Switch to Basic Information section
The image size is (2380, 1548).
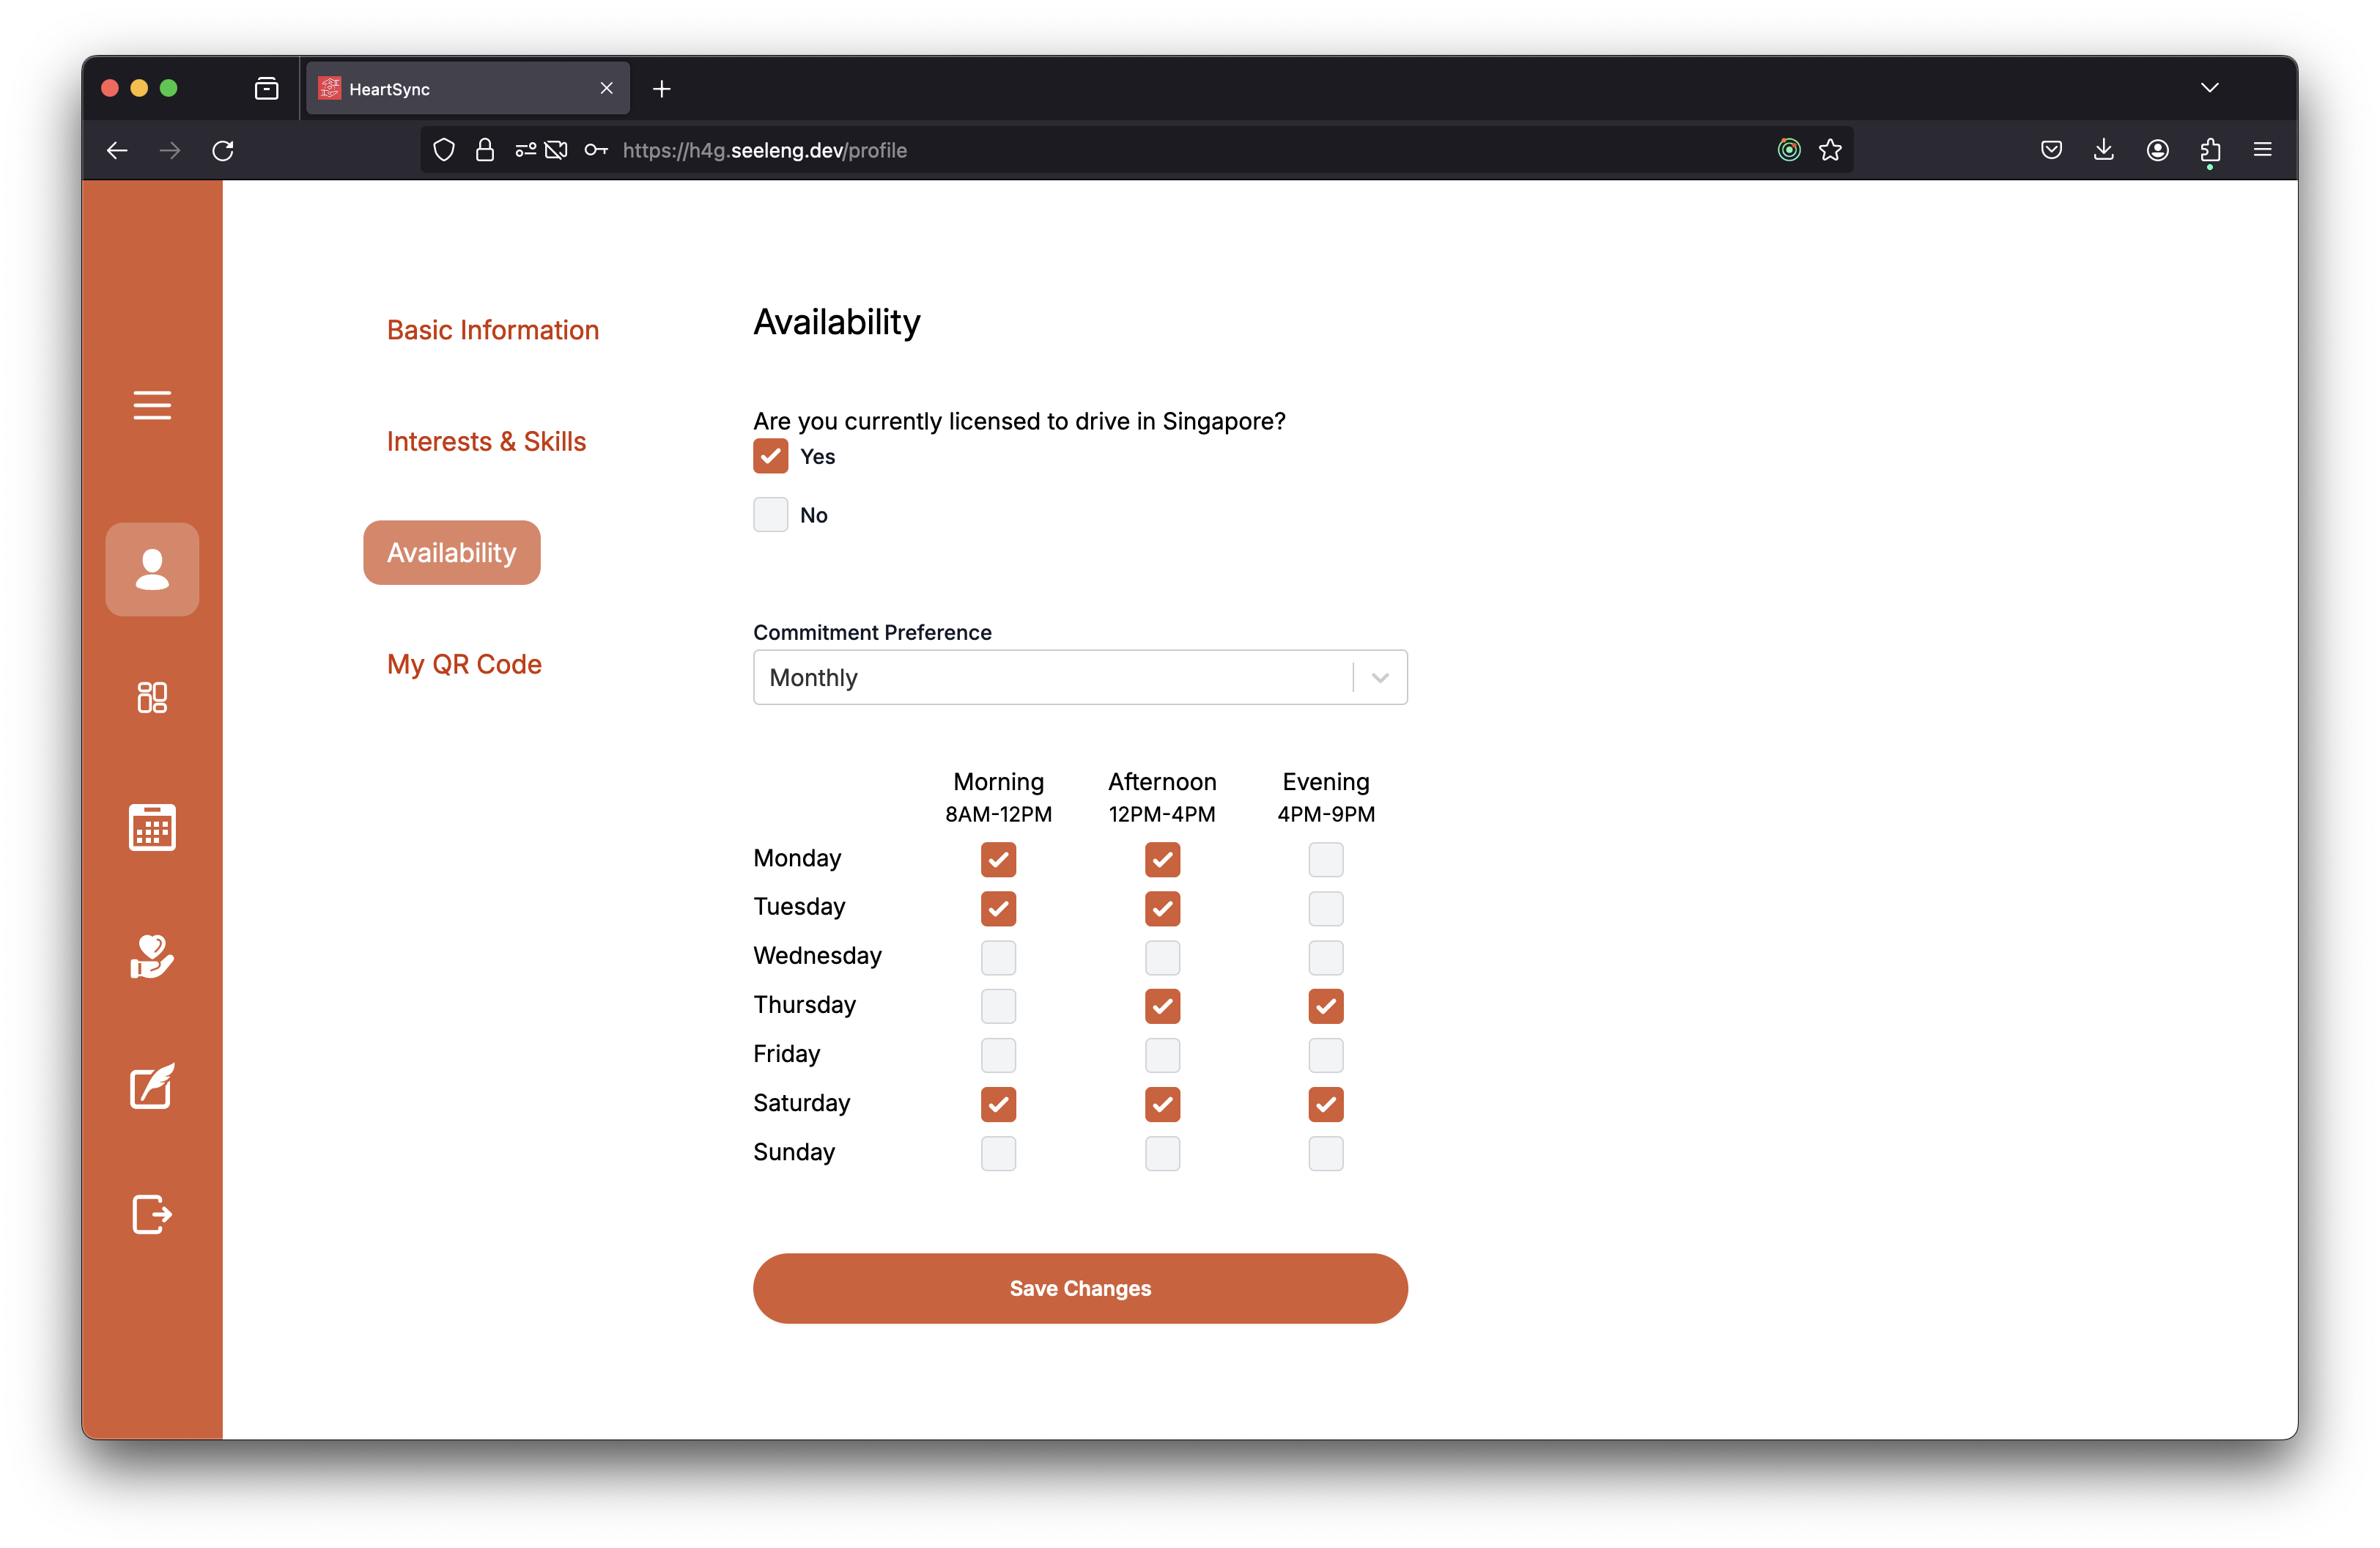(x=493, y=330)
